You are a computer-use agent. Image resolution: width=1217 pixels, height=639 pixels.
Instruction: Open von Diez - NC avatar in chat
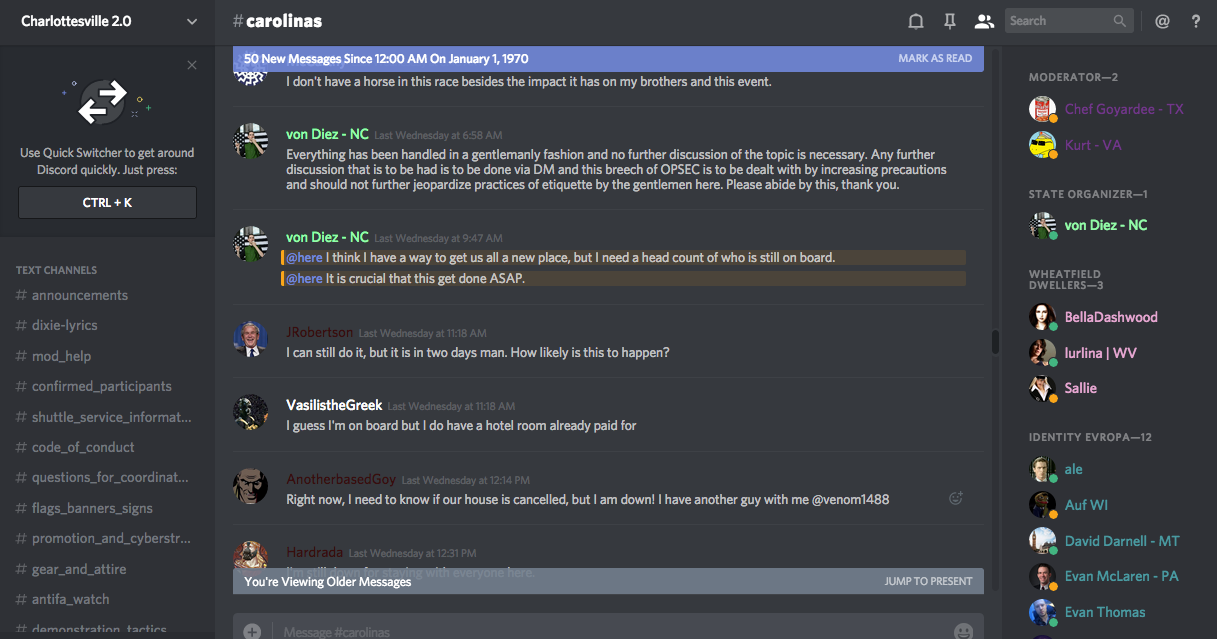coord(250,142)
